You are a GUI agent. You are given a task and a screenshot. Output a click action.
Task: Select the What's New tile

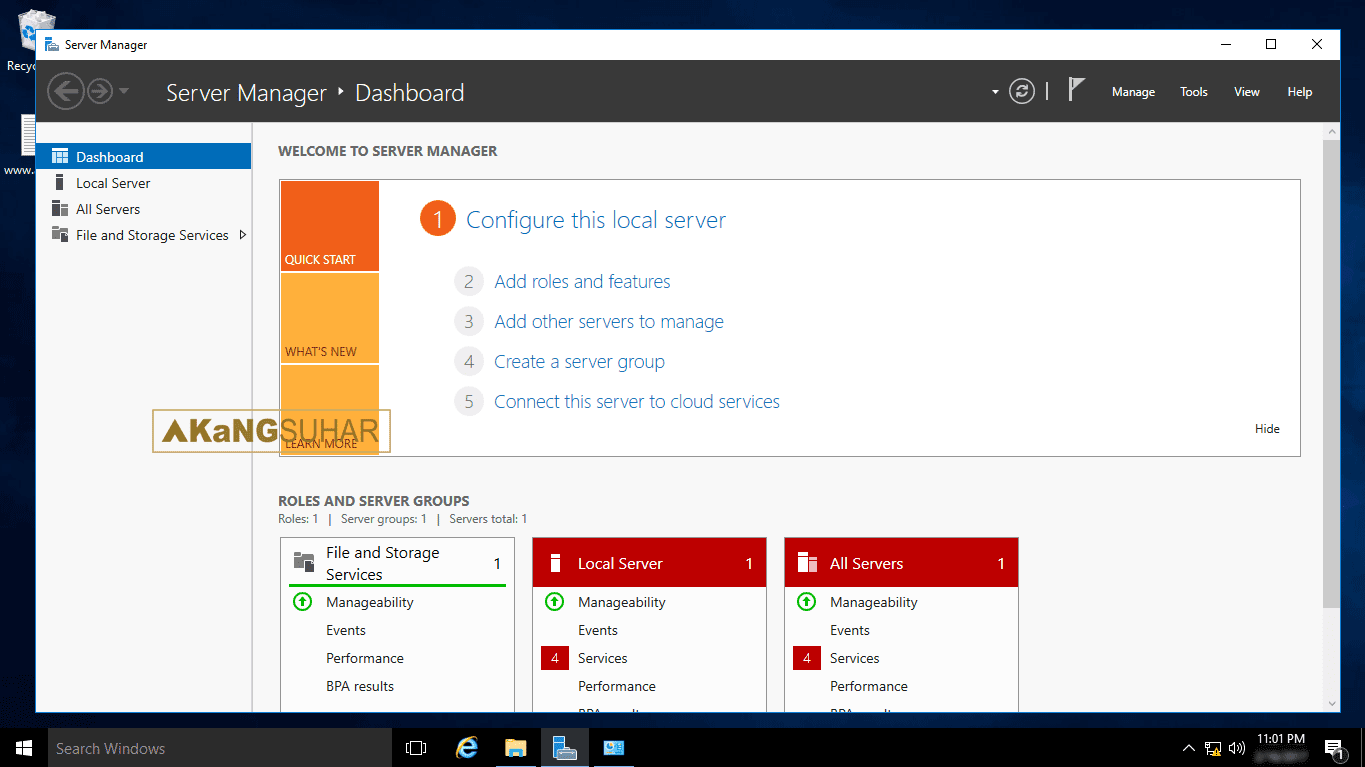330,318
